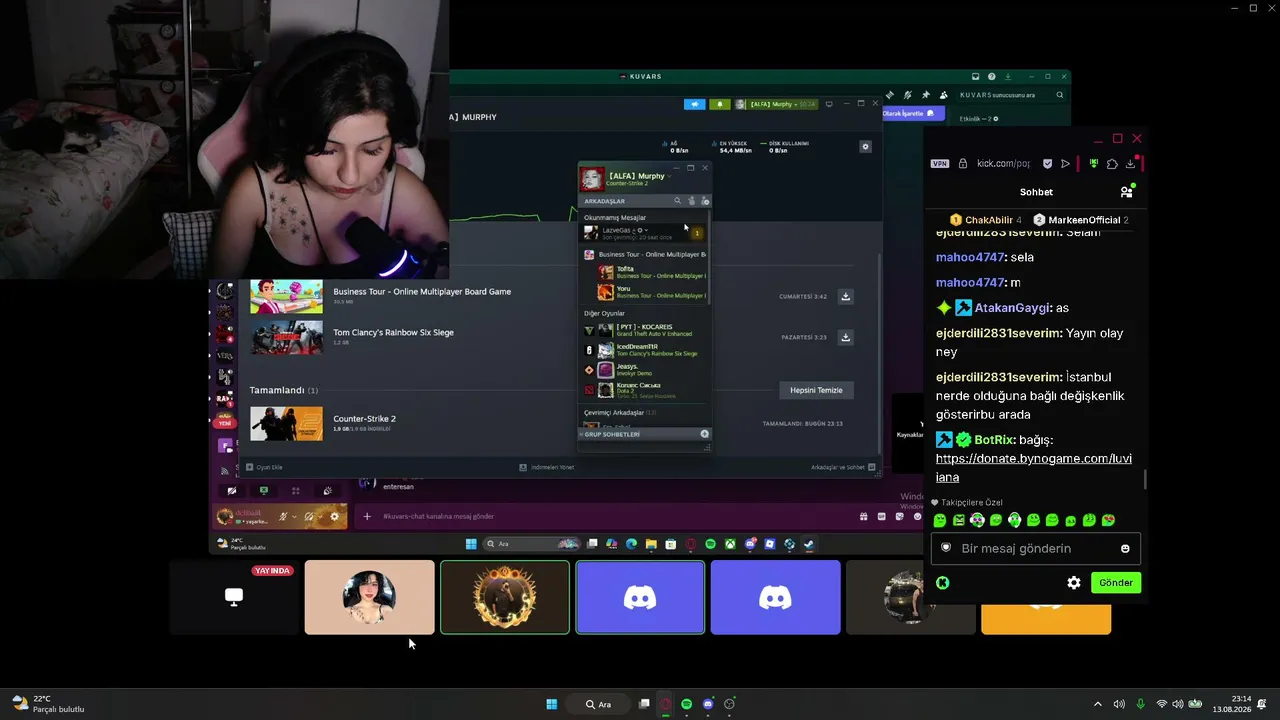Screen dimensions: 1280x720
Task: Open Discord from the bottom Windows taskbar
Action: (708, 704)
